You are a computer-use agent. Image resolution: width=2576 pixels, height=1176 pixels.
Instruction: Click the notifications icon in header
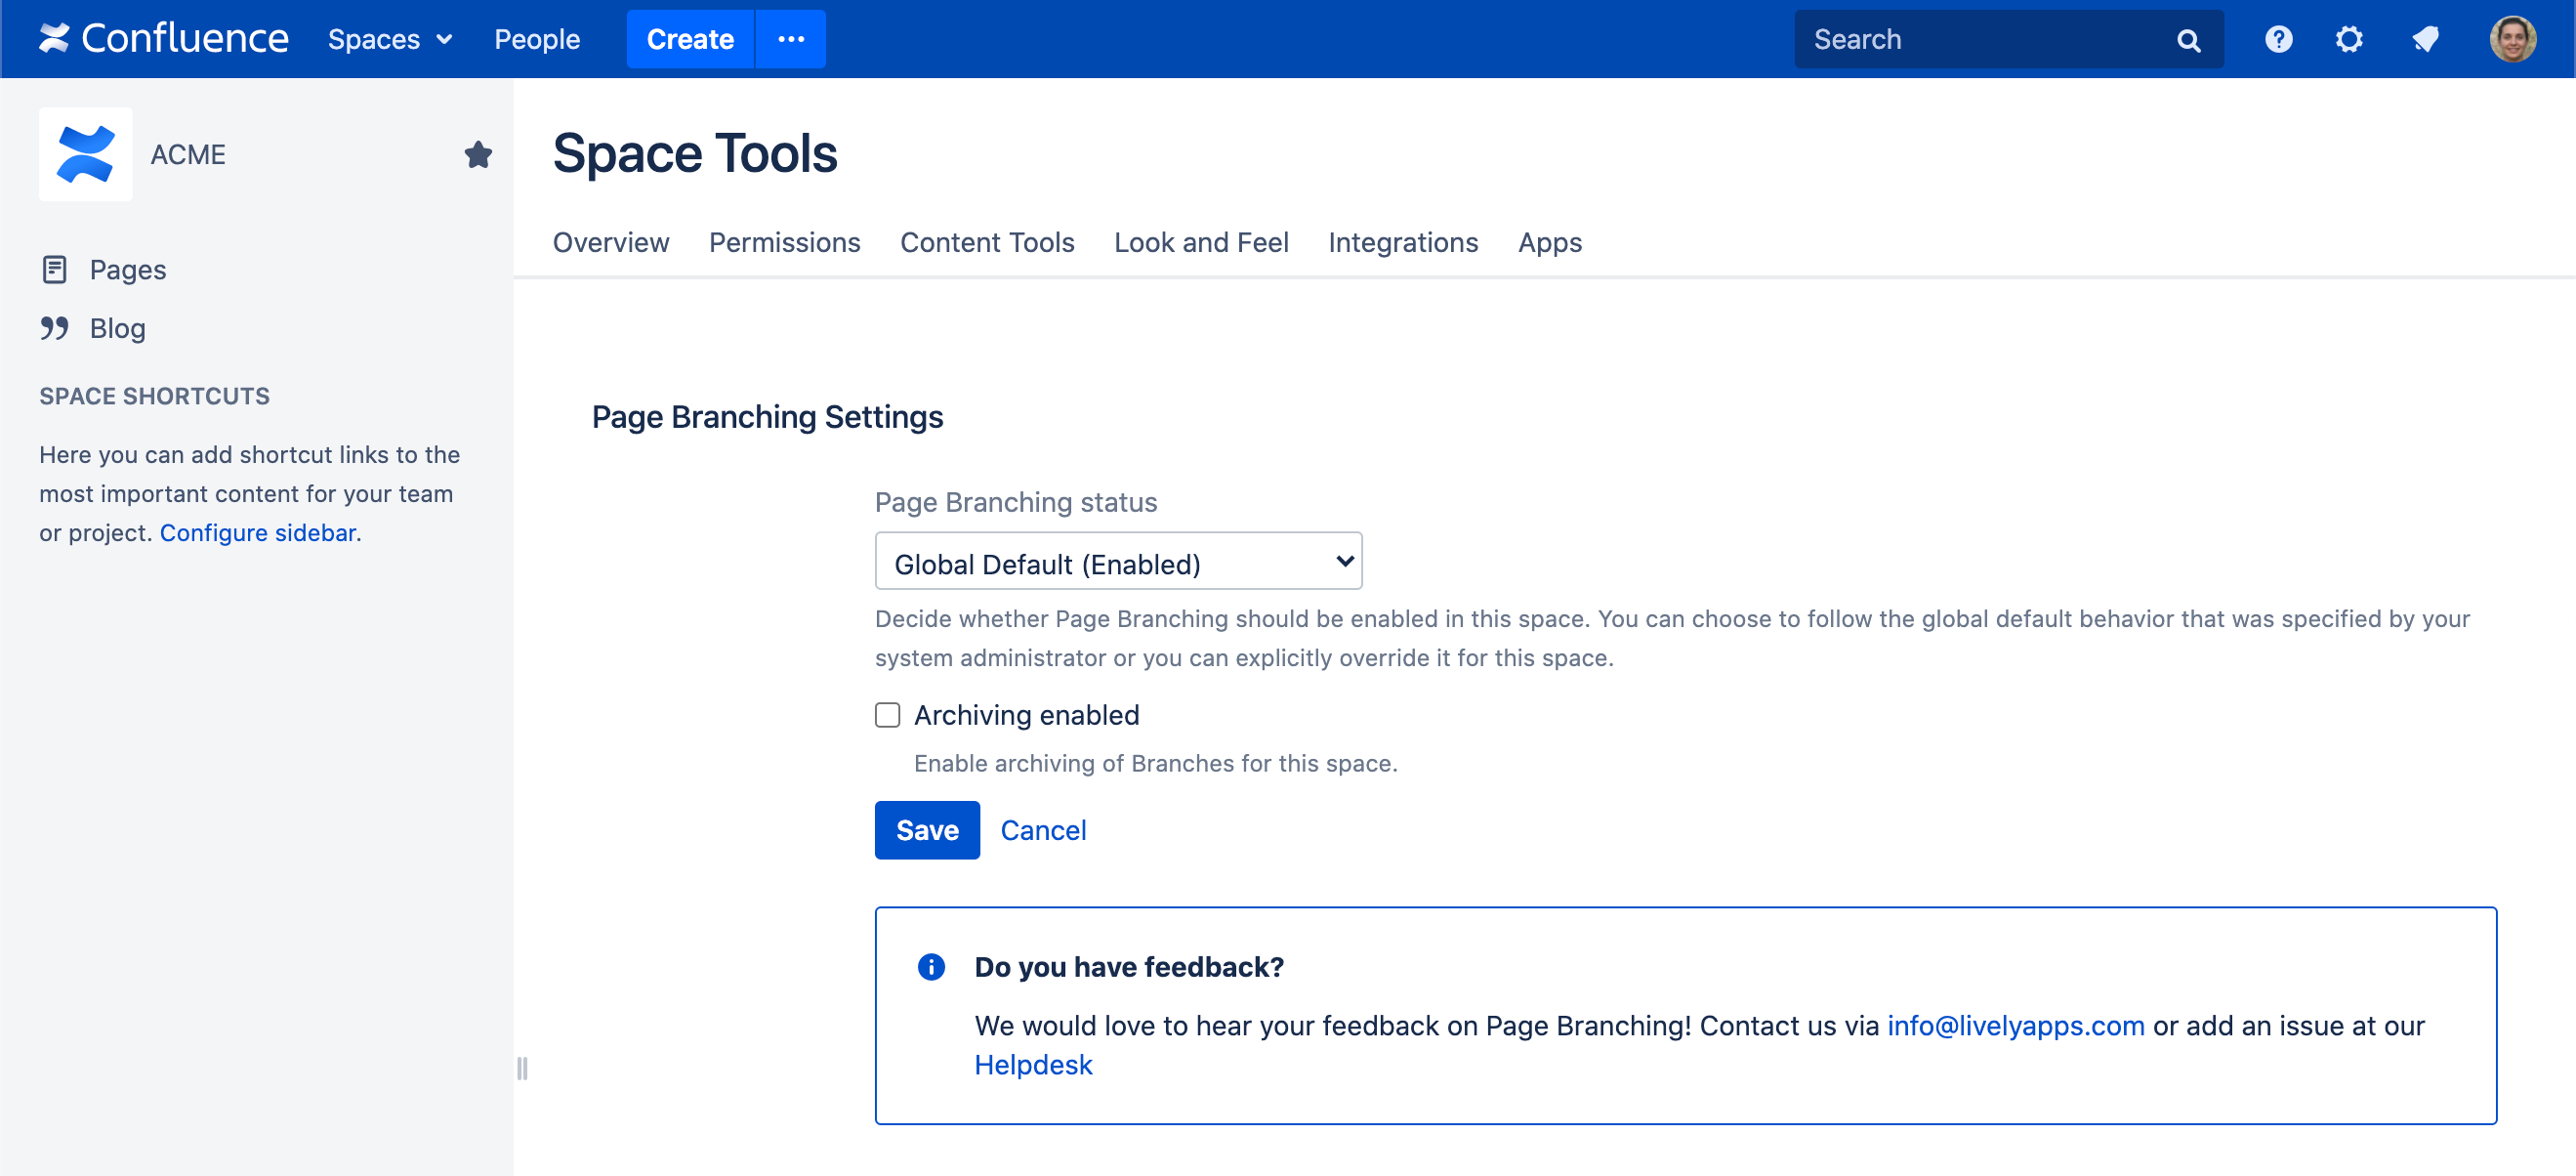[2424, 39]
